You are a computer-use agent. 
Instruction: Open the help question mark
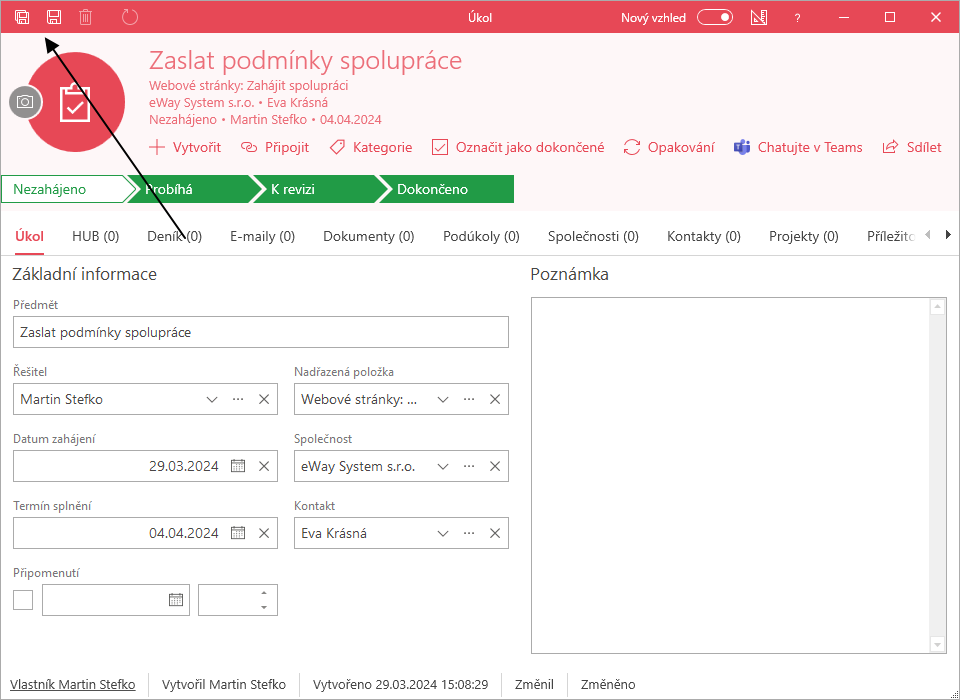coord(797,18)
